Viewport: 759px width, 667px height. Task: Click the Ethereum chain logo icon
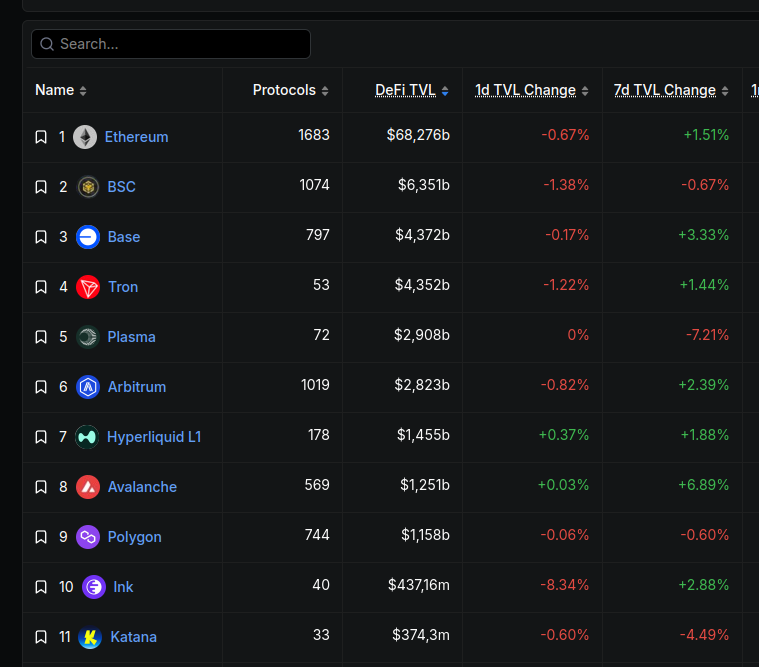point(85,137)
